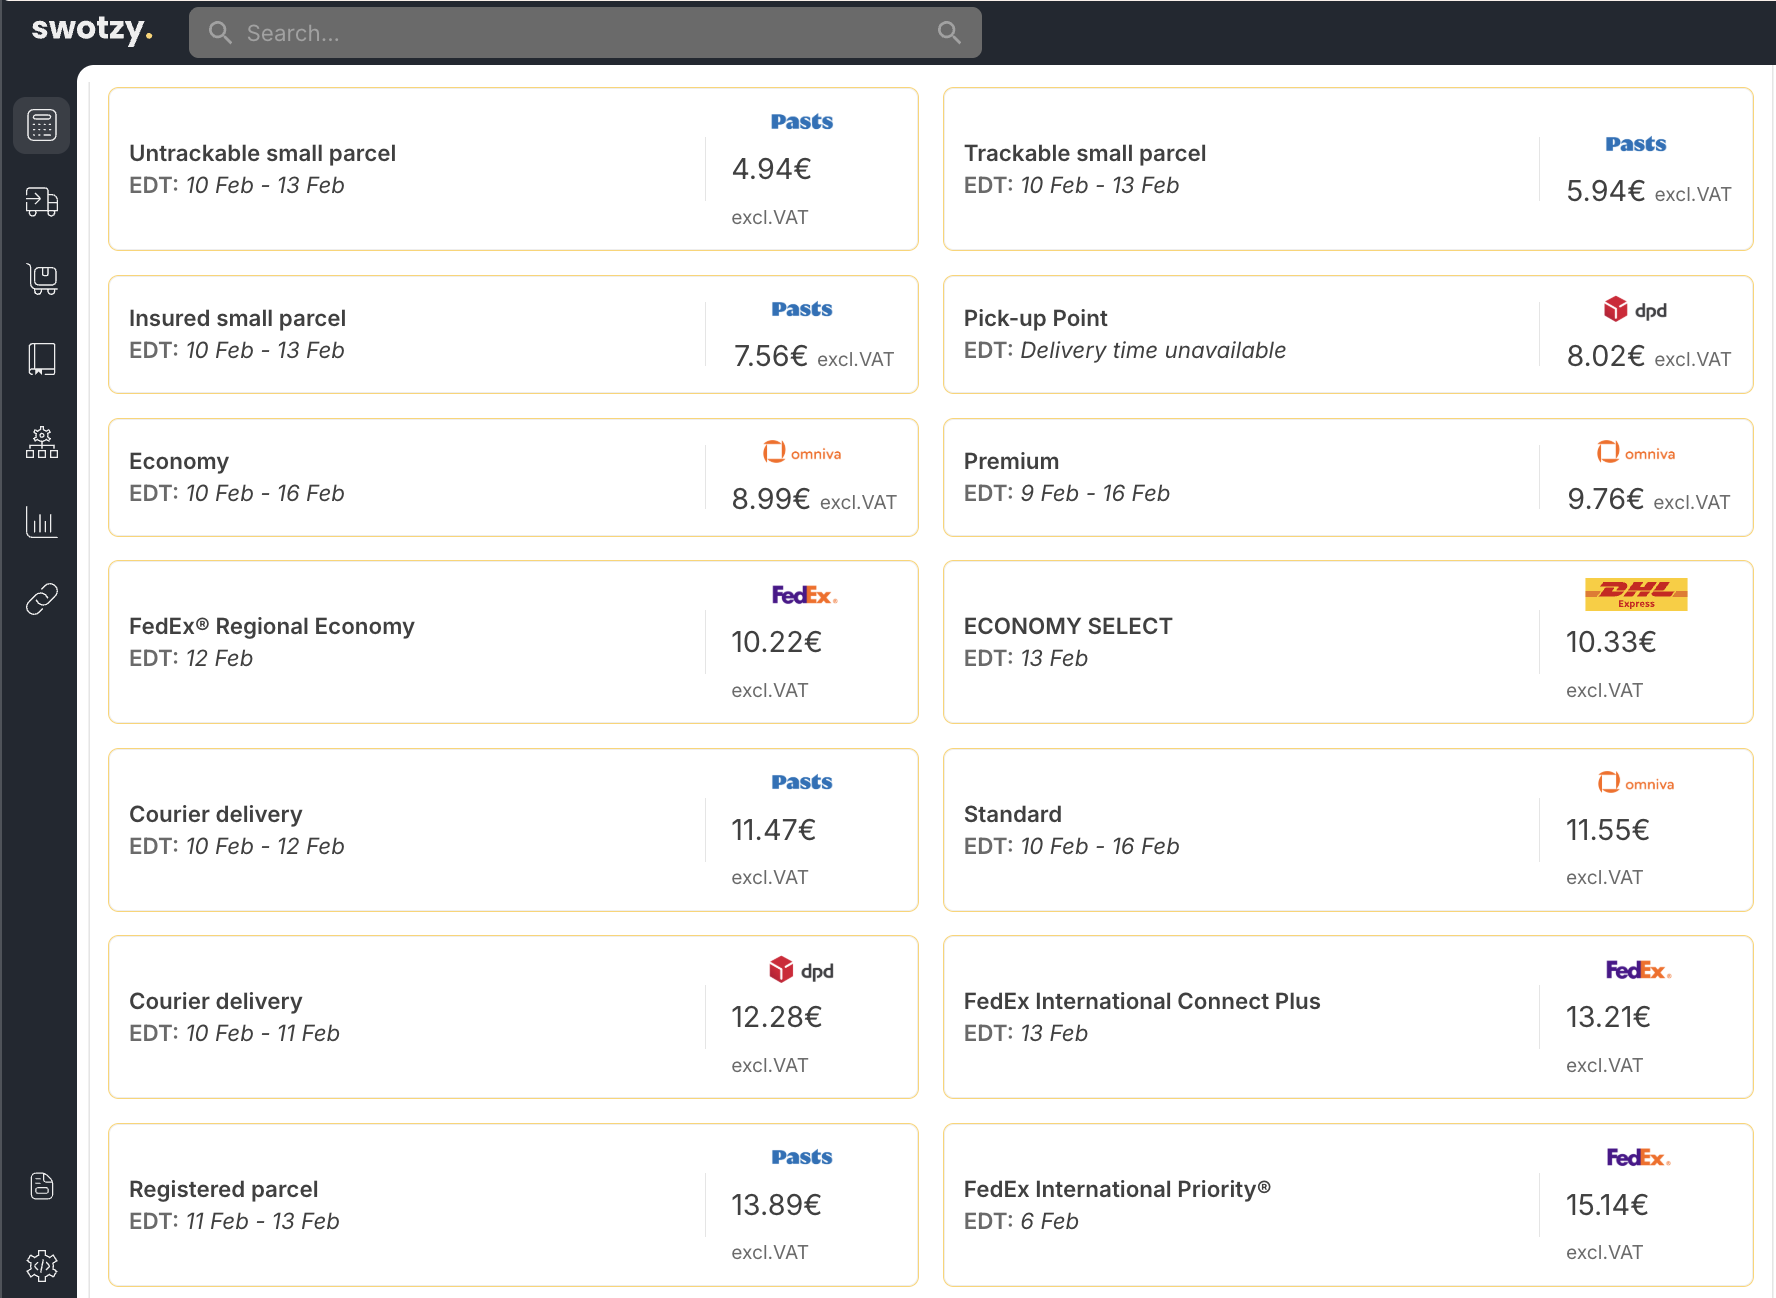
Task: Click the 9.76€ price
Action: (1605, 499)
